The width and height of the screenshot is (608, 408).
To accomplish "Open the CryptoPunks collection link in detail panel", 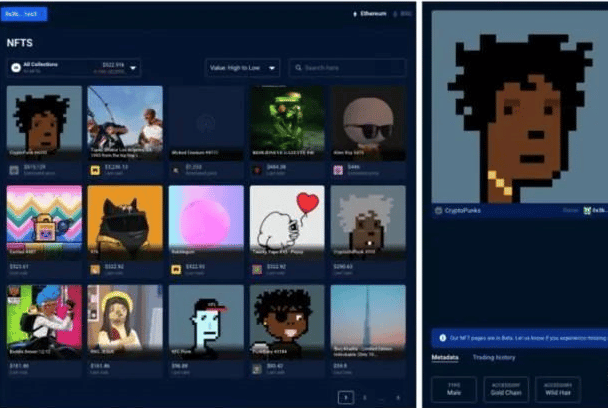I will coord(463,211).
